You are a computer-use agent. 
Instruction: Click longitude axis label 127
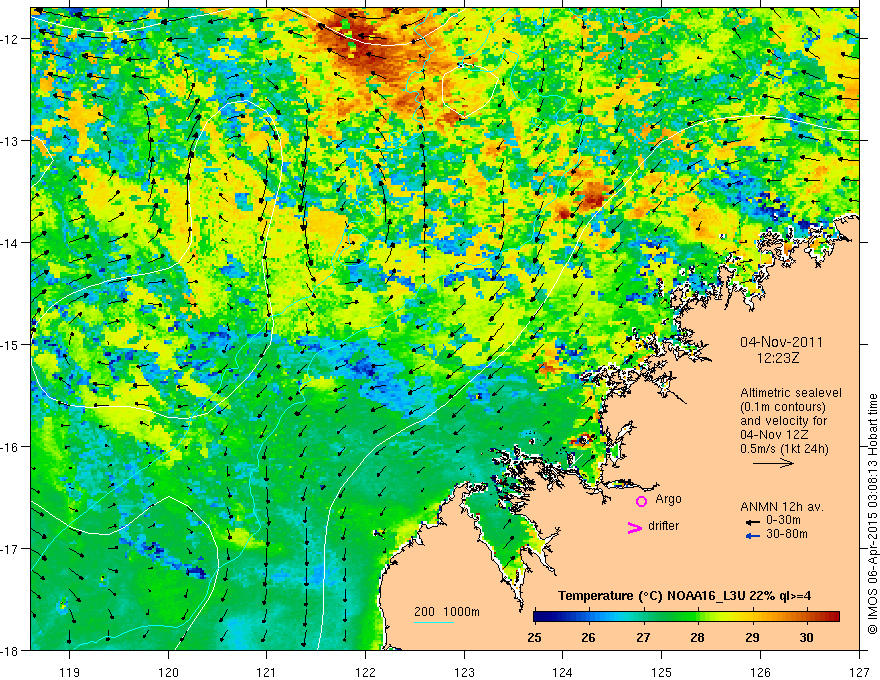click(859, 672)
